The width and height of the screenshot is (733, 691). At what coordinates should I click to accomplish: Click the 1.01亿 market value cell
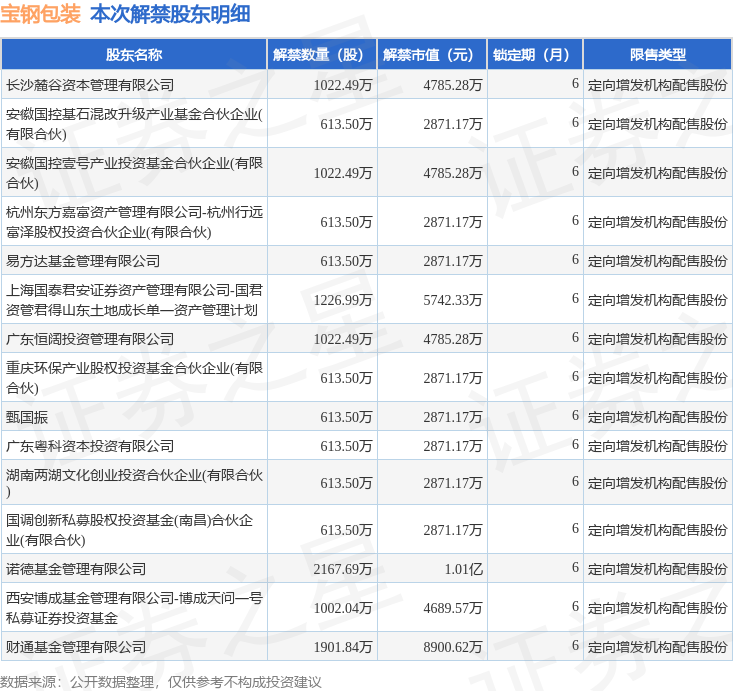[463, 569]
